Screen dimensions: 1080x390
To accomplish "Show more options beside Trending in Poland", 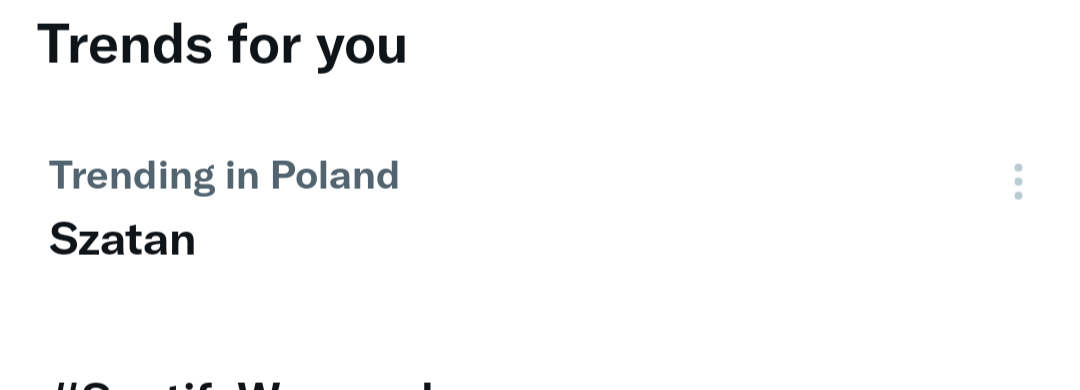I will pos(1018,182).
